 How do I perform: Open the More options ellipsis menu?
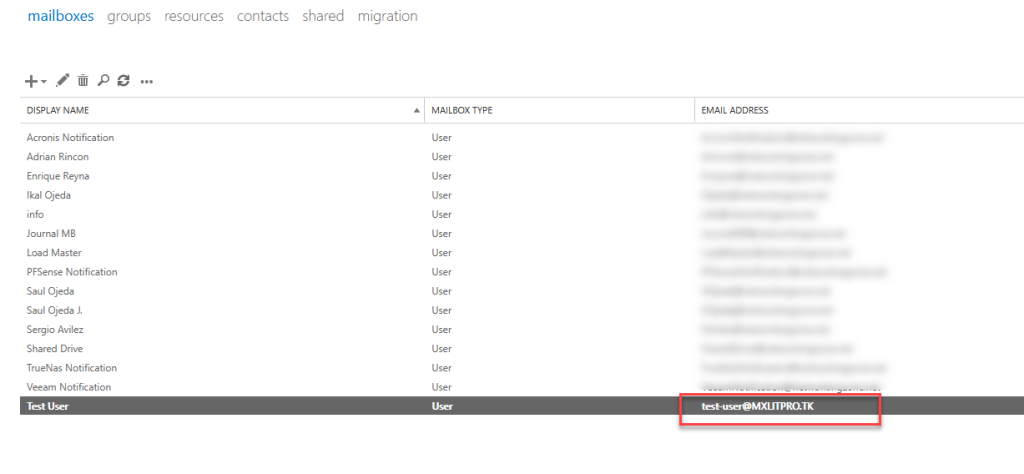coord(147,82)
